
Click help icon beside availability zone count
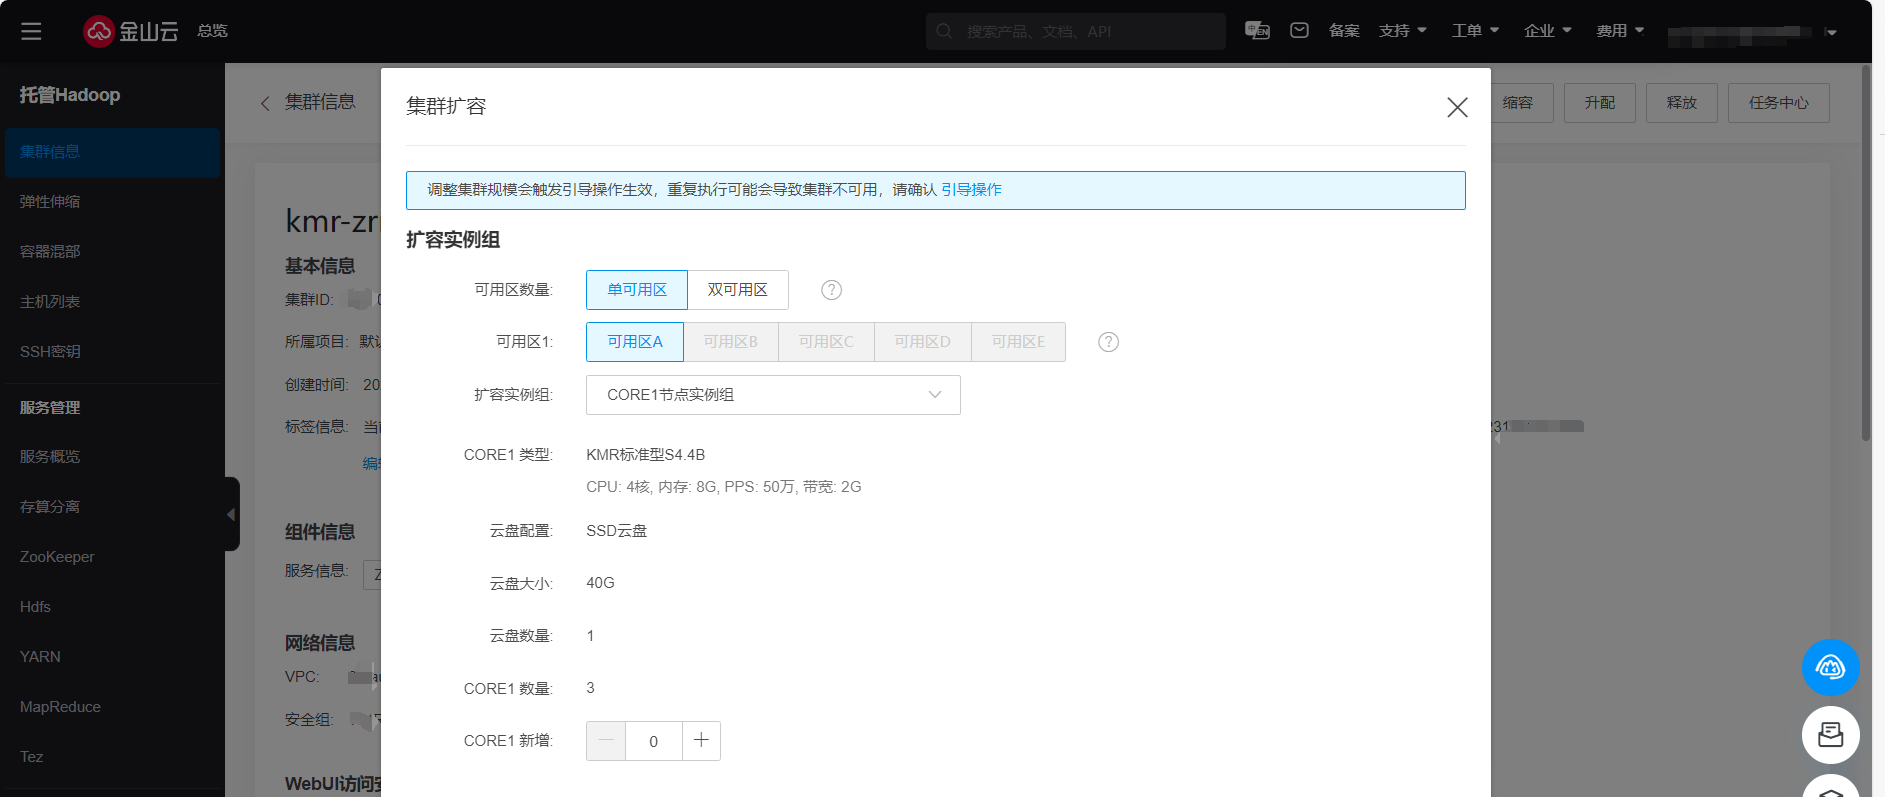[x=831, y=290]
